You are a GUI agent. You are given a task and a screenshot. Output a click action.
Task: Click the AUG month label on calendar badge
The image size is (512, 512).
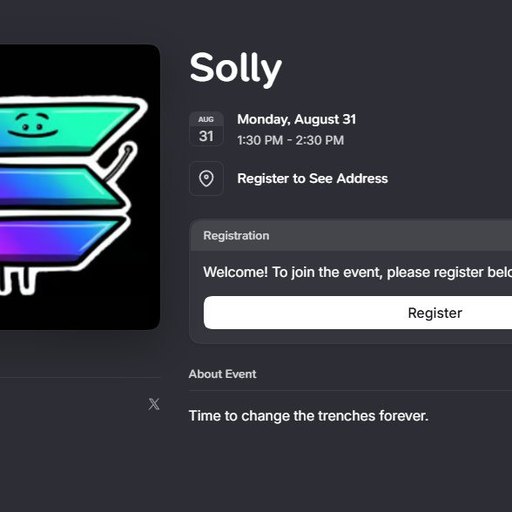pos(206,119)
